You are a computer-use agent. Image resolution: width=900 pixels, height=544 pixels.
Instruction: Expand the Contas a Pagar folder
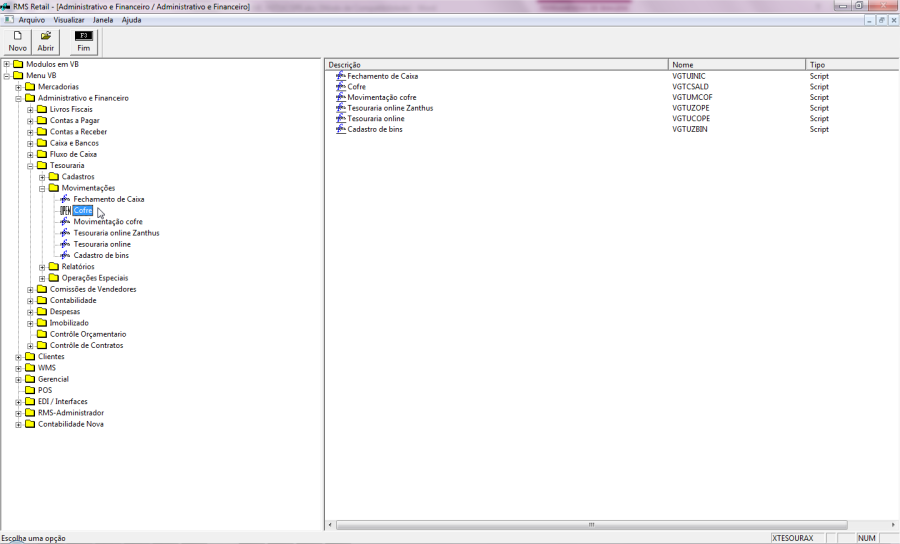[30, 121]
